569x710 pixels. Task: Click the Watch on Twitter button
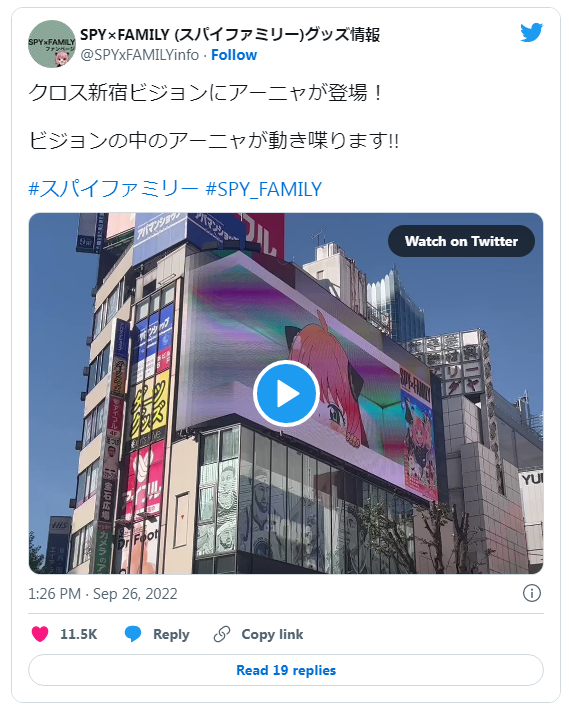pyautogui.click(x=461, y=241)
